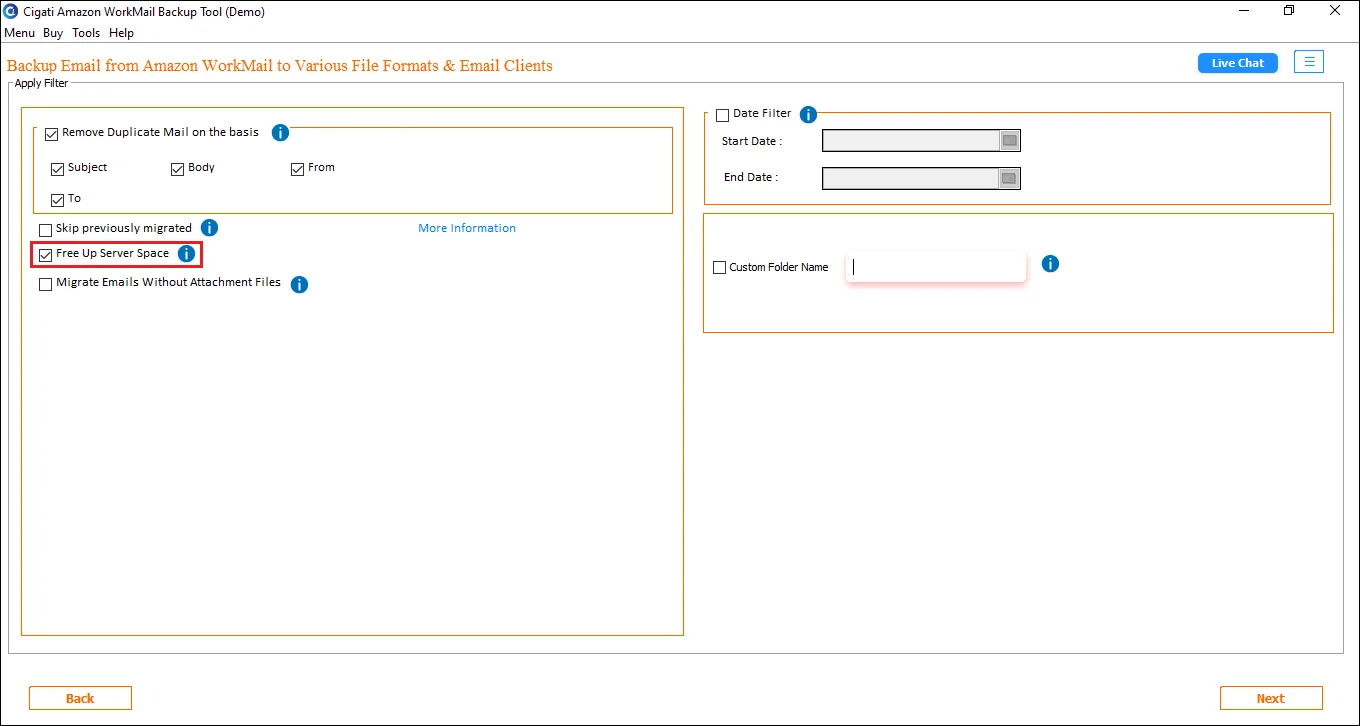1360x726 pixels.
Task: Open Start Date calendar picker
Action: click(1009, 141)
